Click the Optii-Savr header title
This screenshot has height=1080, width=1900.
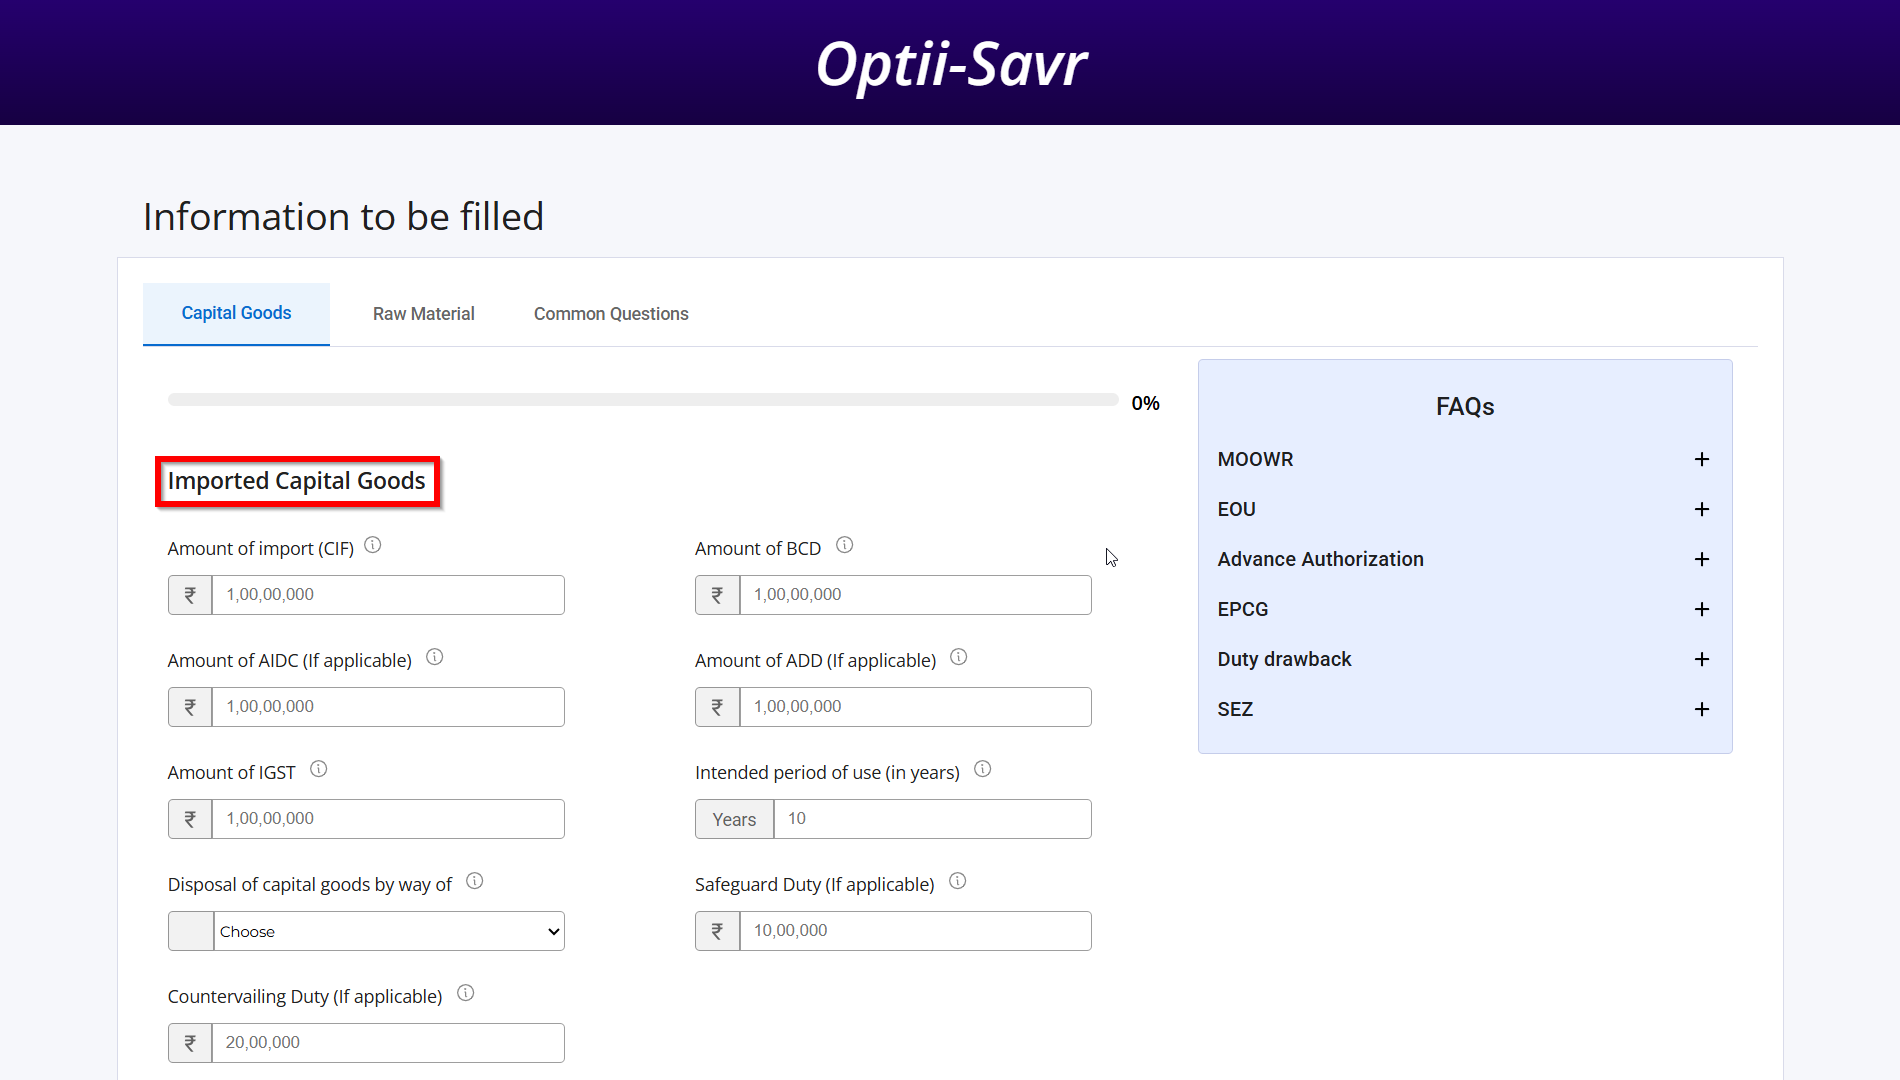point(950,64)
